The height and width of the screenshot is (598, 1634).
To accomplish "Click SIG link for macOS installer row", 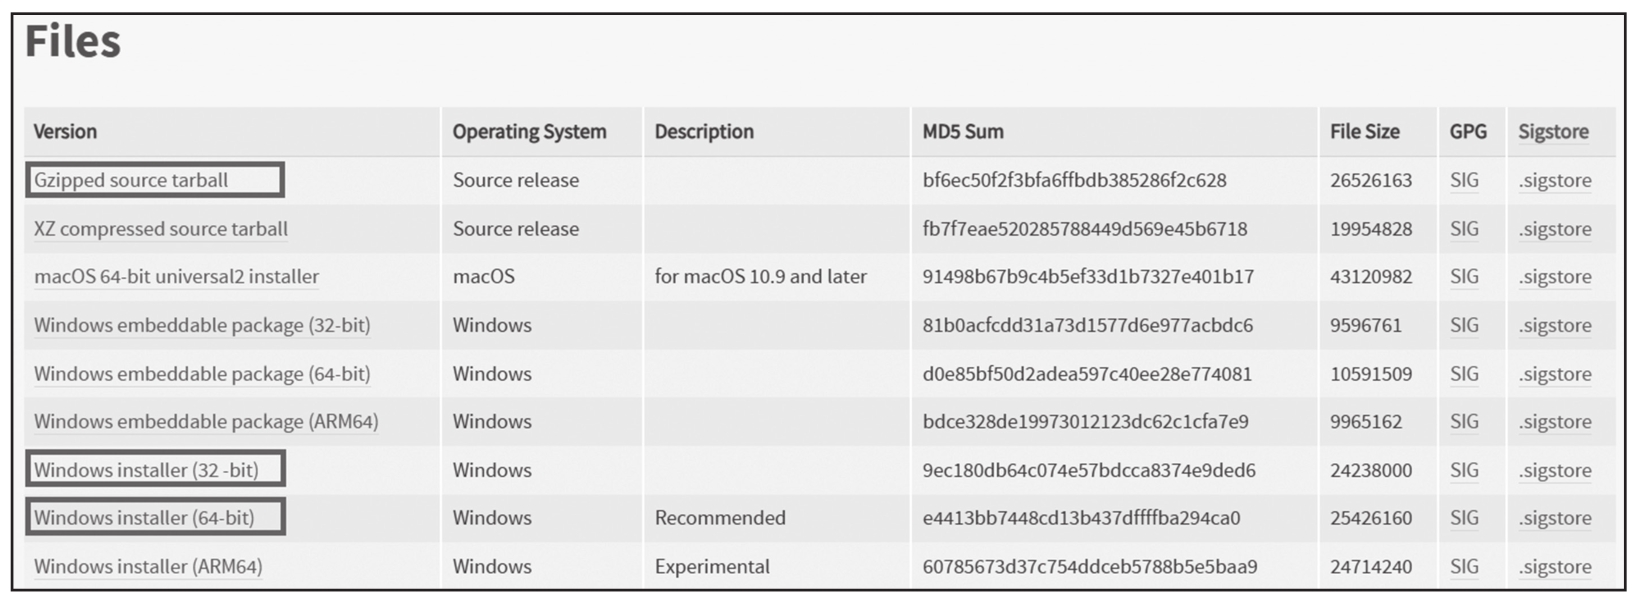I will [1464, 277].
